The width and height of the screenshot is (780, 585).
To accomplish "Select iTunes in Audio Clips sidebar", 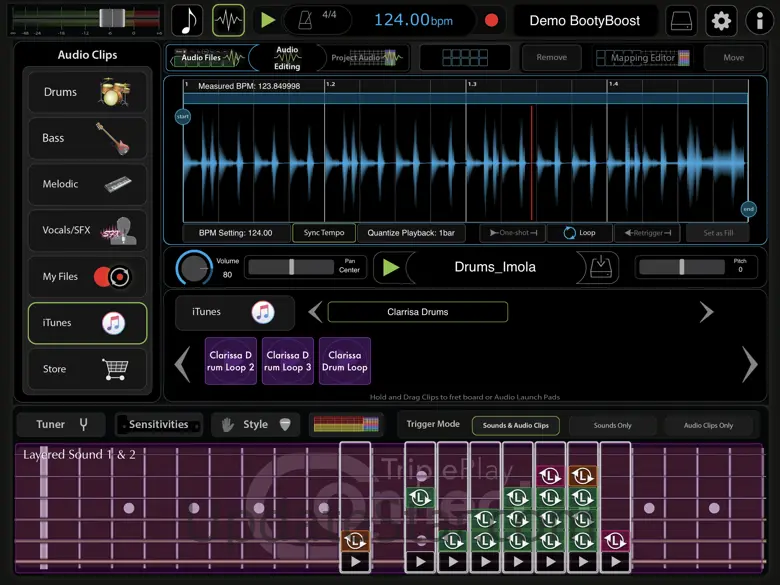I will pos(88,323).
